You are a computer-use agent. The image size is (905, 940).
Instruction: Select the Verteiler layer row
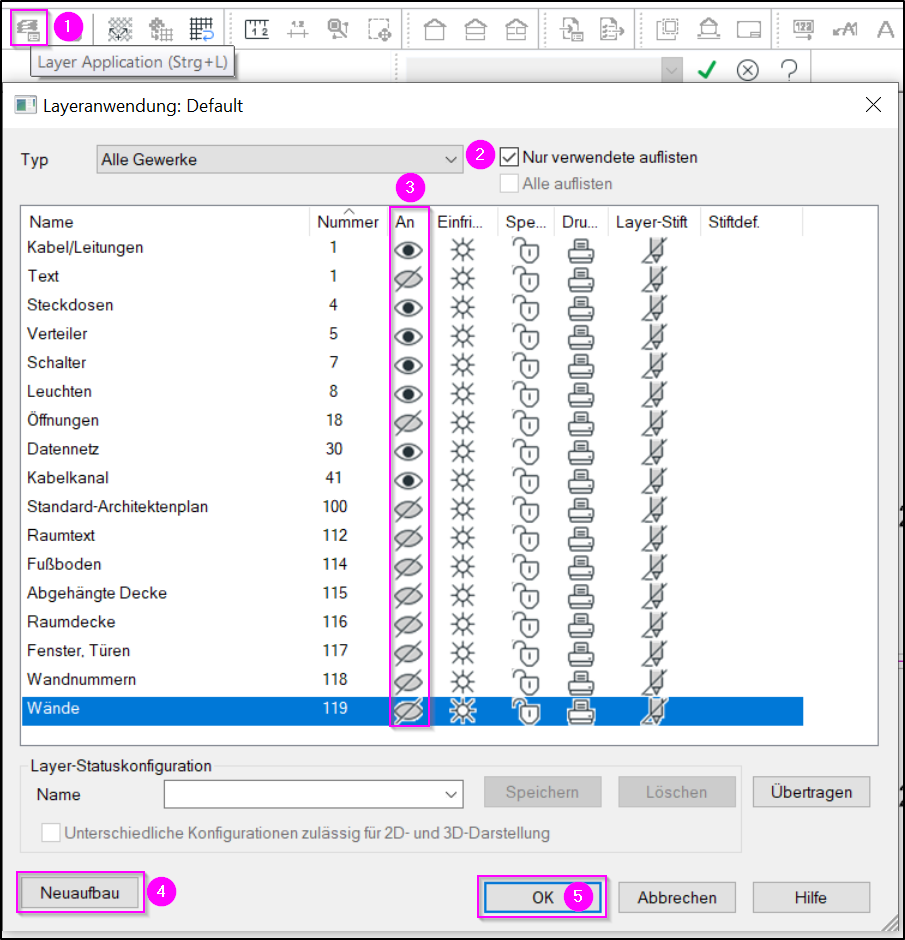(x=412, y=334)
